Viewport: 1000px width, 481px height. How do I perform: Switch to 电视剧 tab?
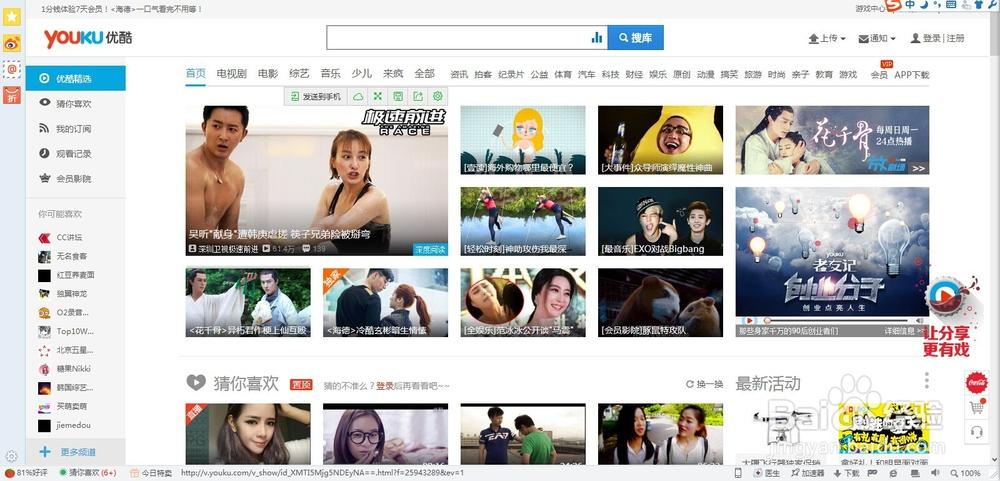click(232, 73)
